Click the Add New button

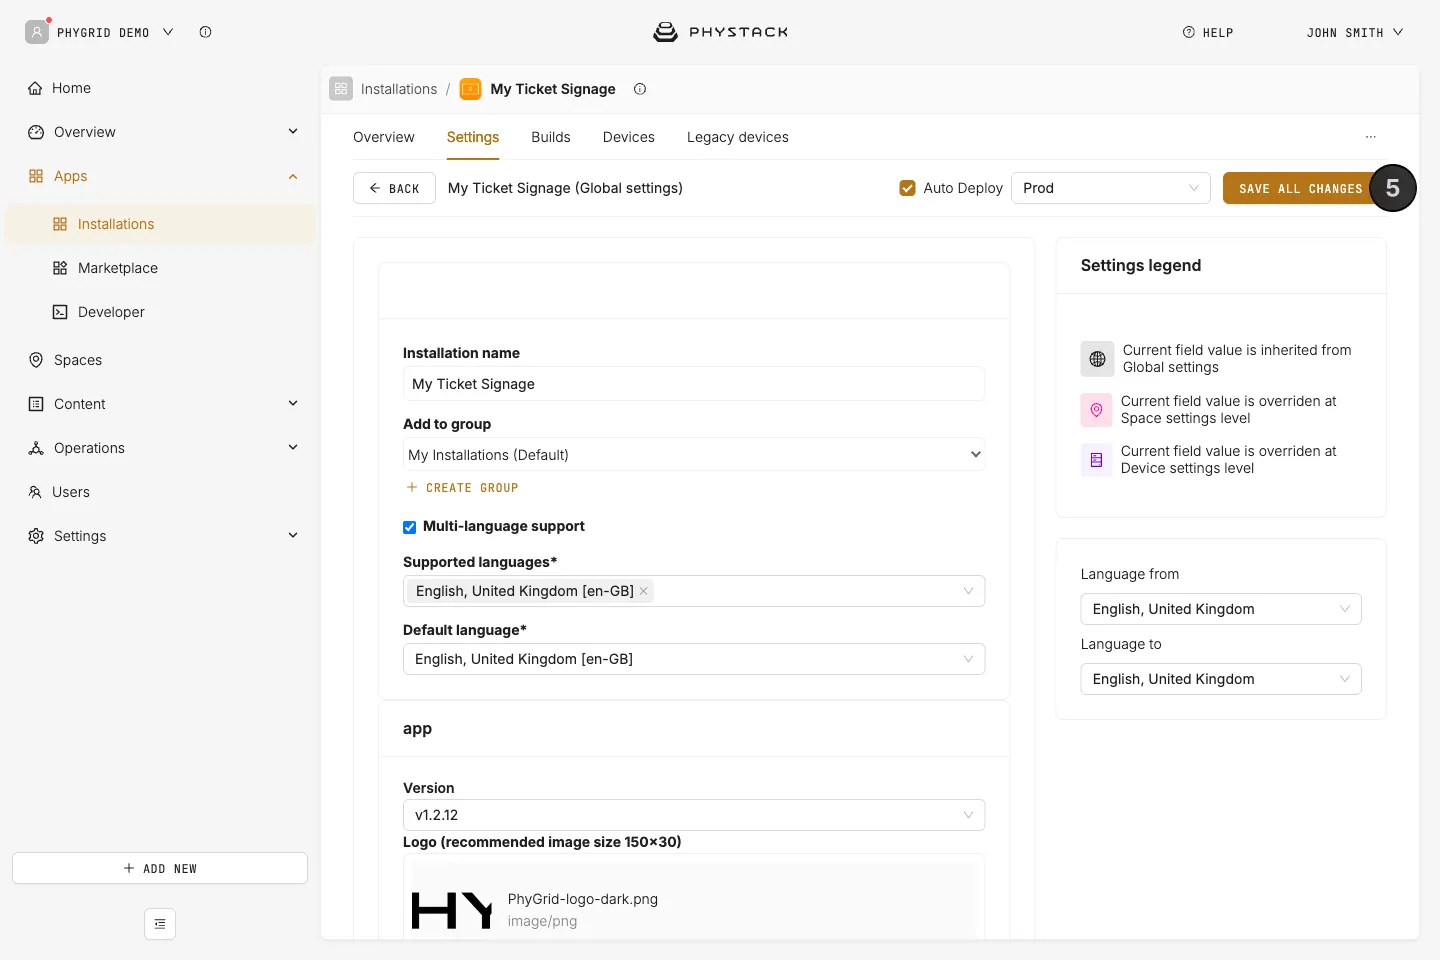pos(160,868)
